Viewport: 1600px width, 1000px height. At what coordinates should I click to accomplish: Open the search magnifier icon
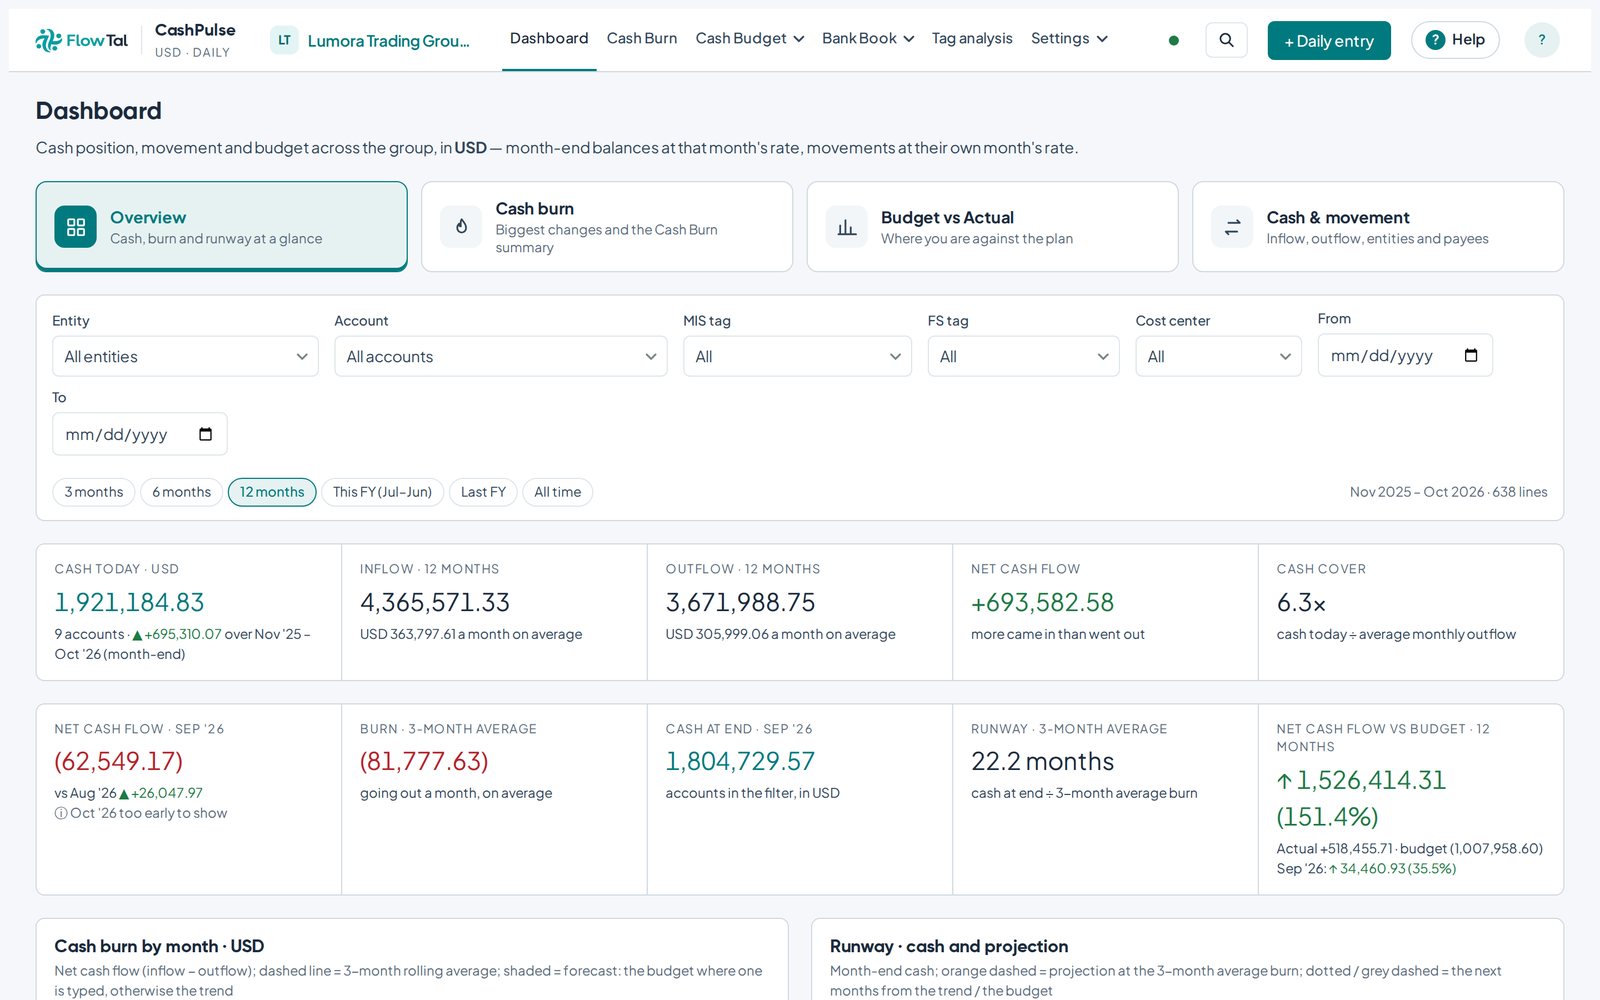tap(1226, 40)
